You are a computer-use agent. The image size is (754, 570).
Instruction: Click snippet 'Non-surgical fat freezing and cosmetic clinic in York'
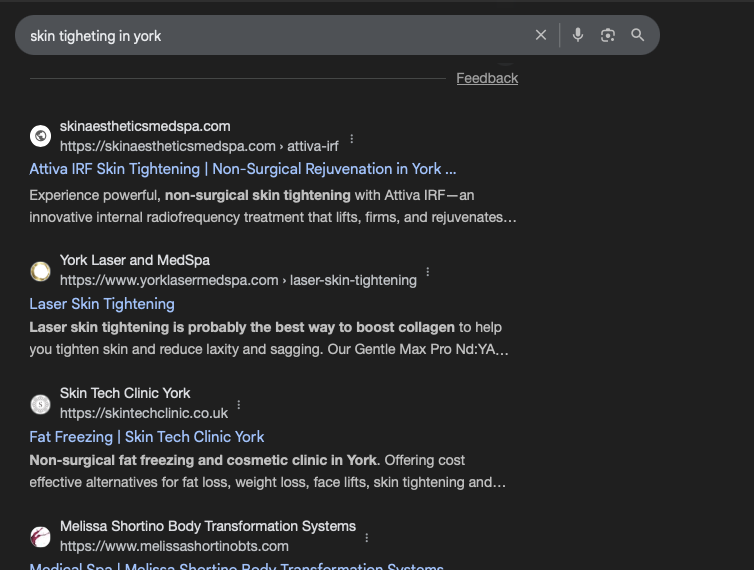tap(204, 460)
